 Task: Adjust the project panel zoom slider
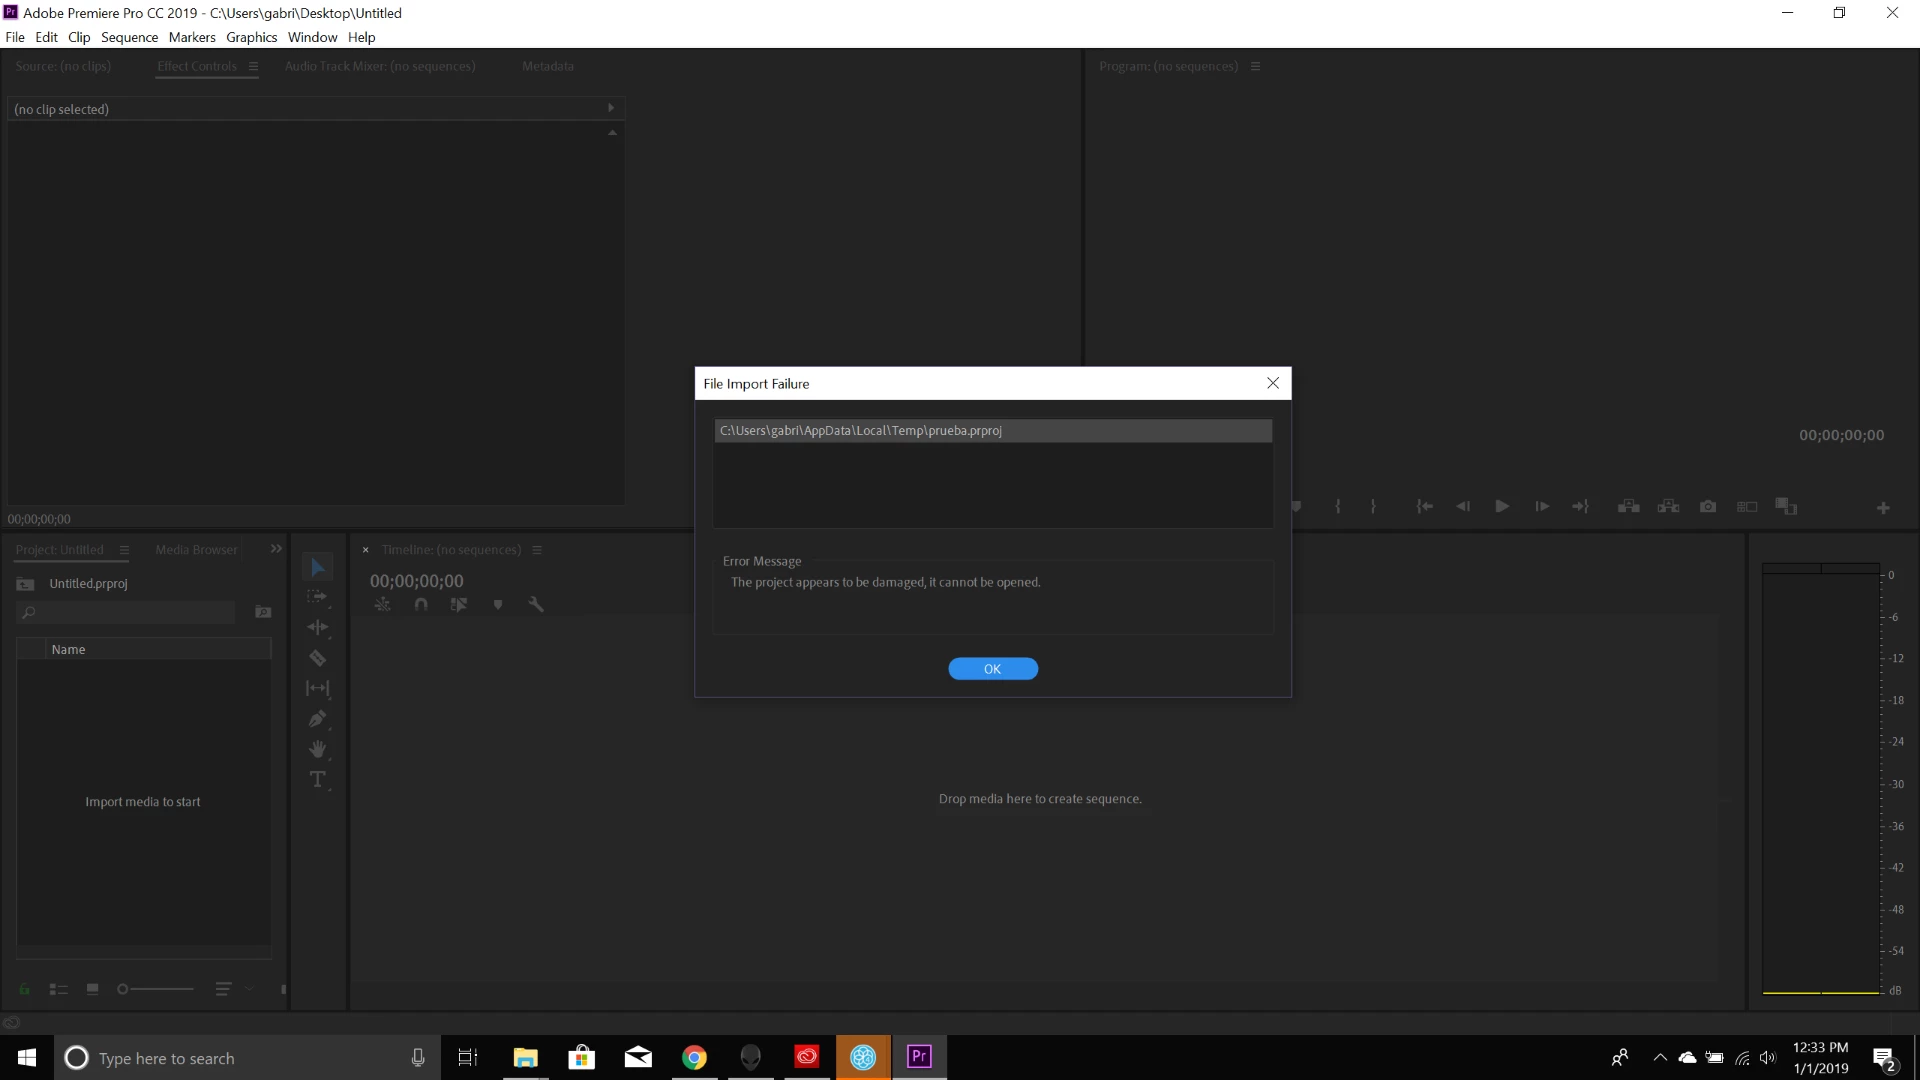point(124,989)
